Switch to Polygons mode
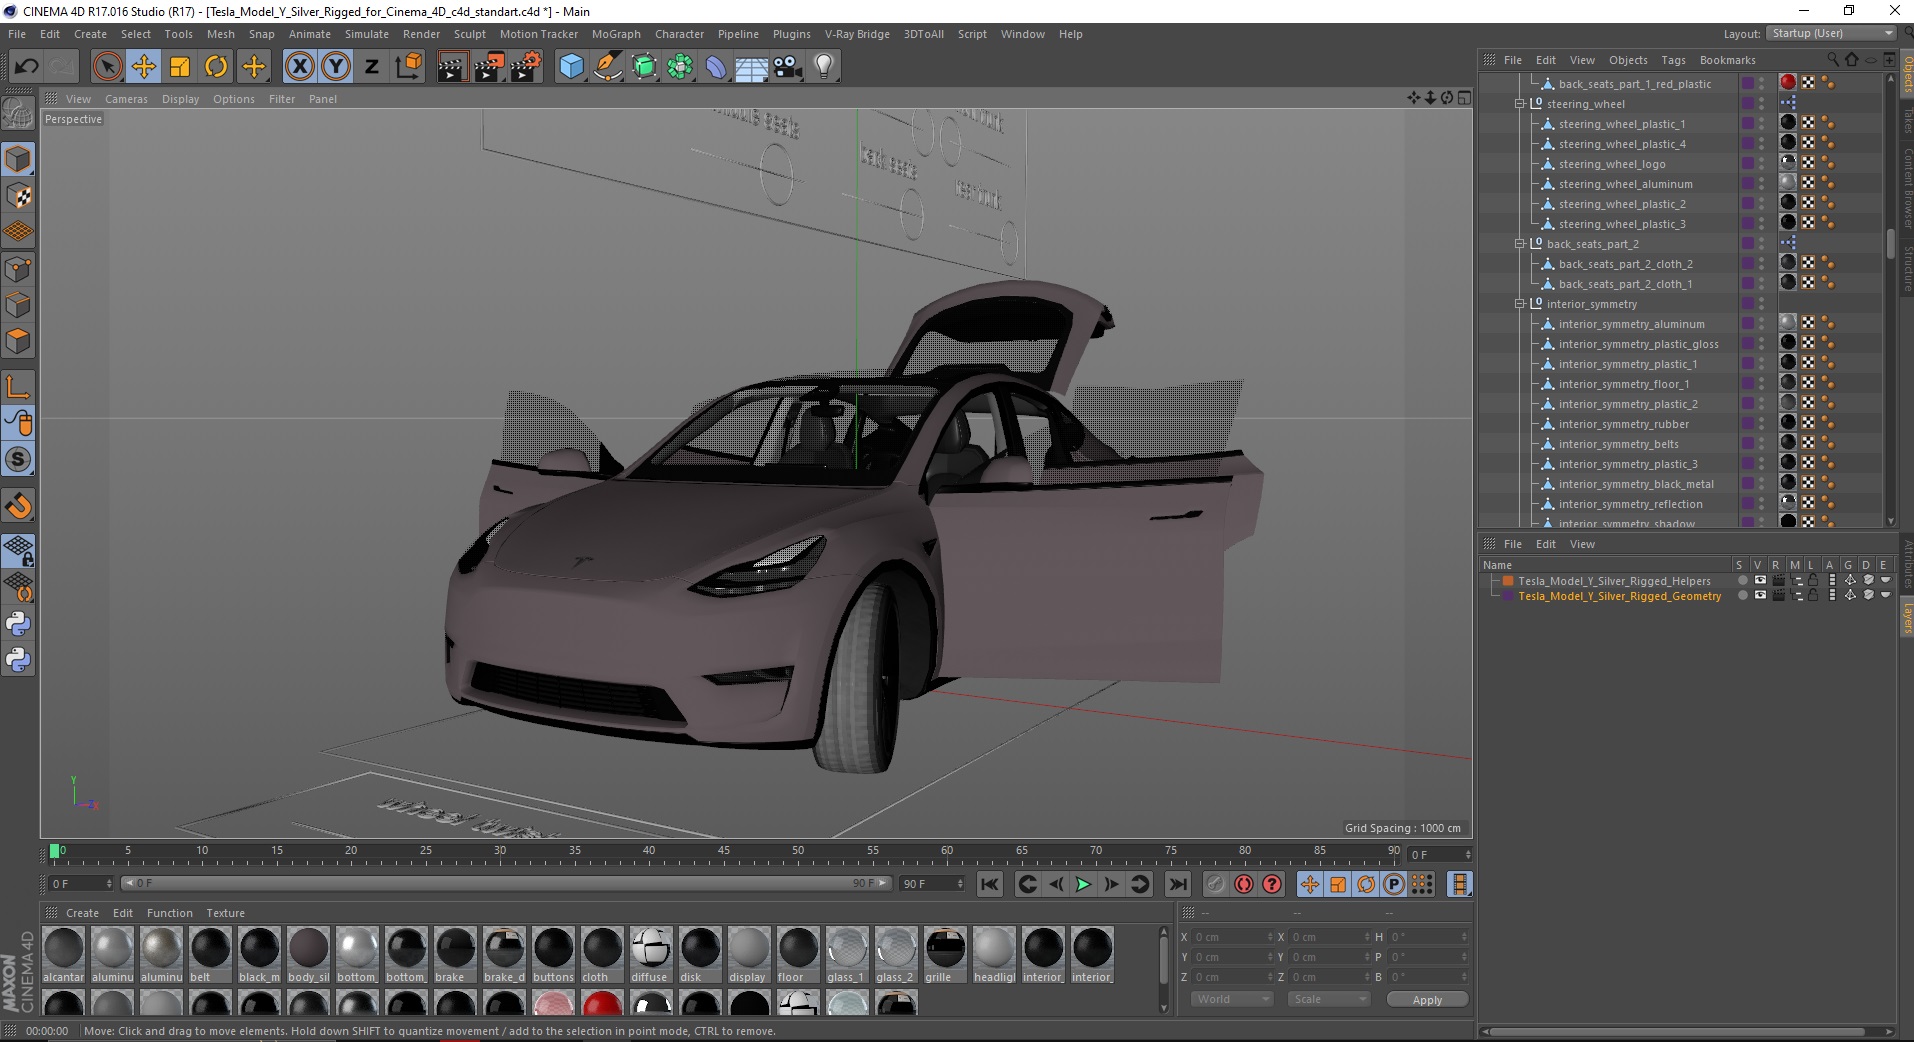 [18, 341]
